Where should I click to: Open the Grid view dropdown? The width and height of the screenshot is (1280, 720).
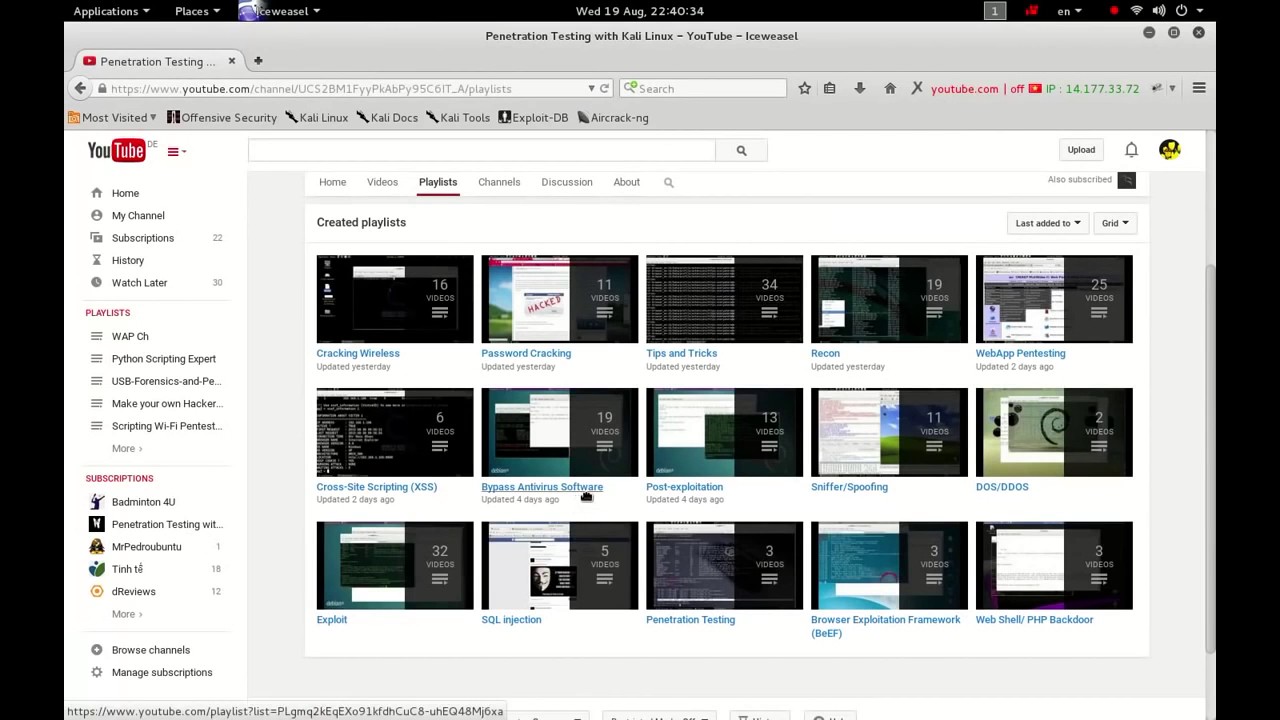click(x=1115, y=223)
